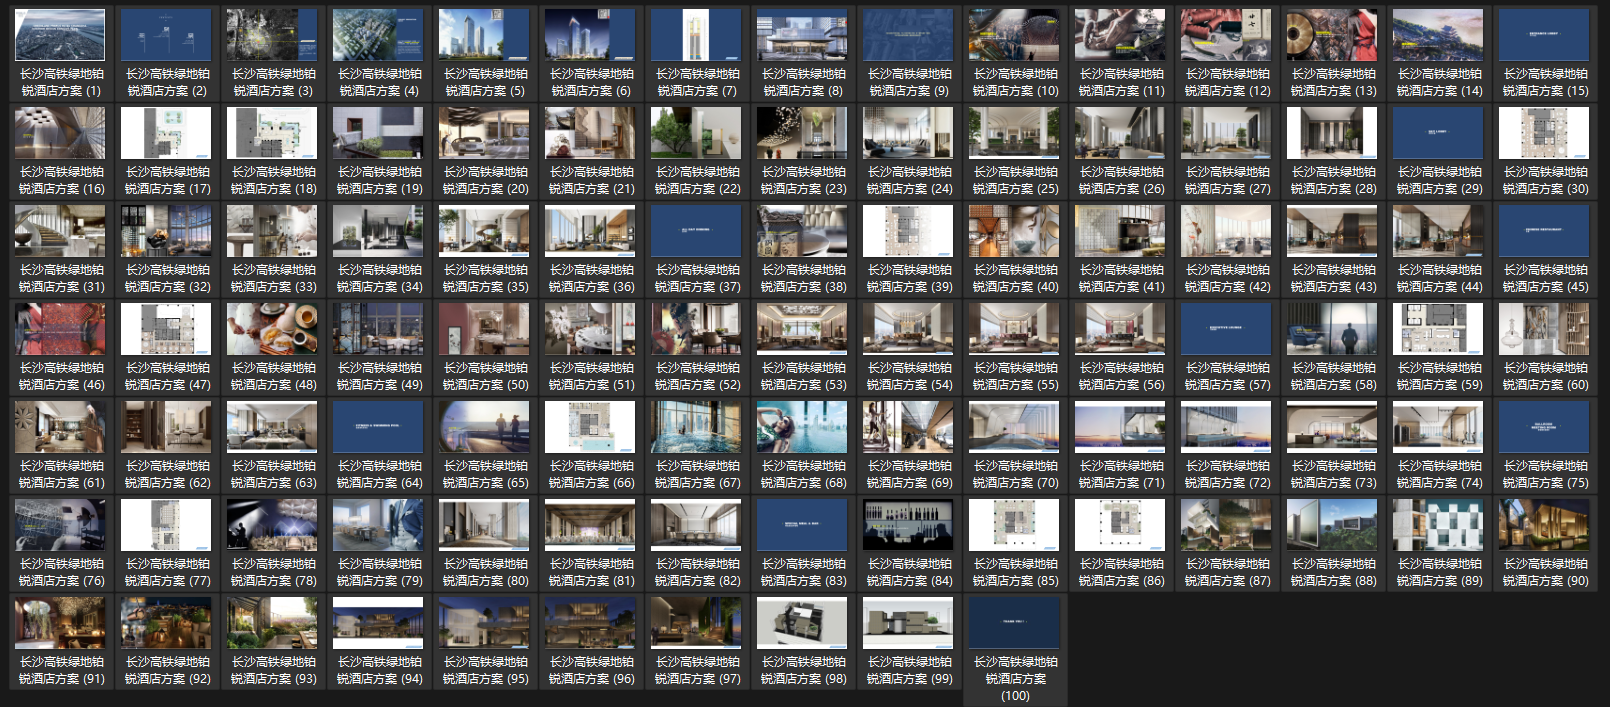Click the final file 长沙高铁绿地铂锐酒店方案 (100)

click(x=1015, y=624)
